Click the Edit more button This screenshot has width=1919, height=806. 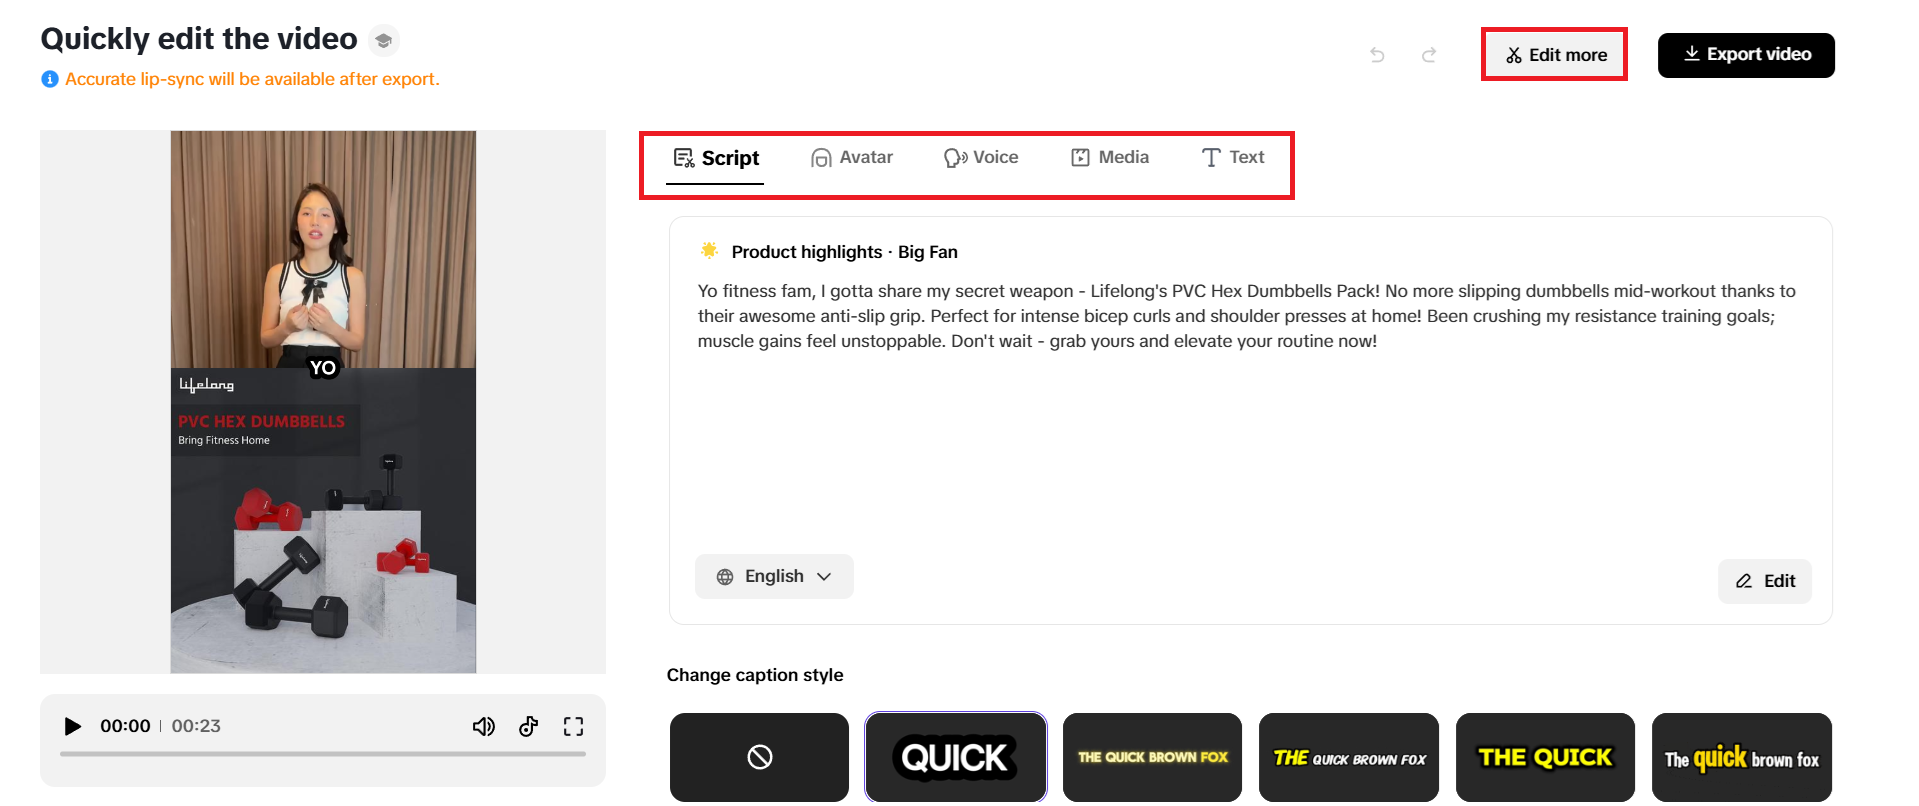(1555, 55)
